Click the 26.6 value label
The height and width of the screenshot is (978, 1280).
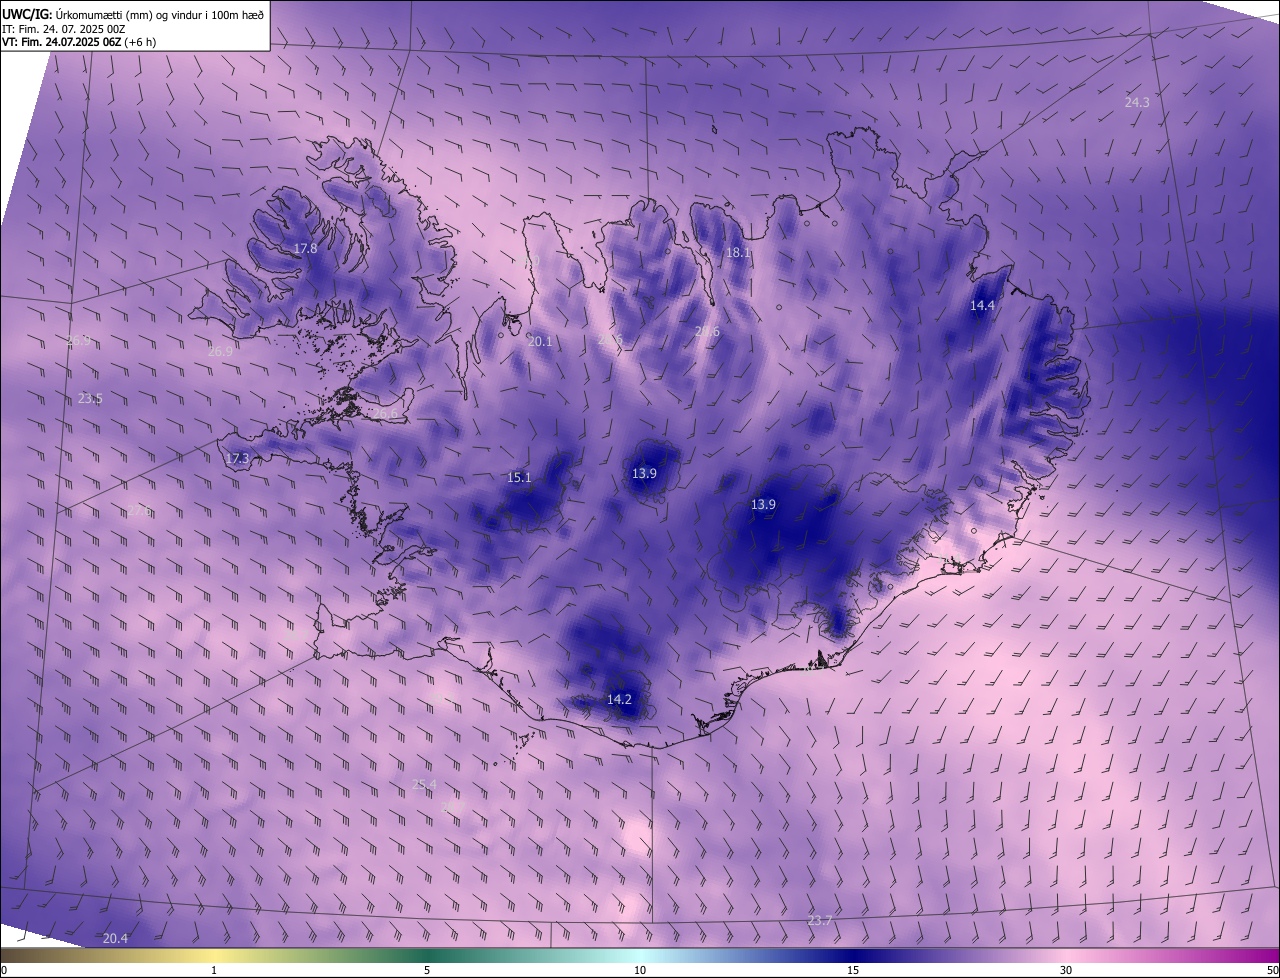pos(385,413)
